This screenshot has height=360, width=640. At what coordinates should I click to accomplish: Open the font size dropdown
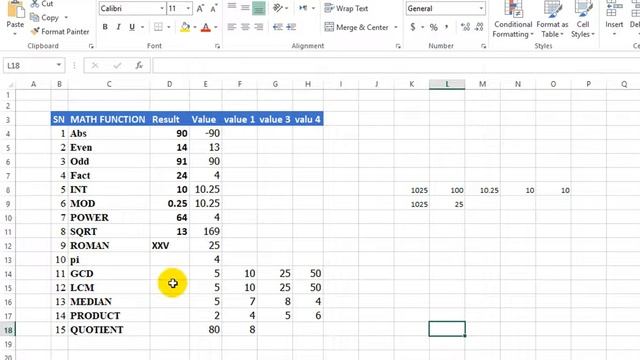188,8
